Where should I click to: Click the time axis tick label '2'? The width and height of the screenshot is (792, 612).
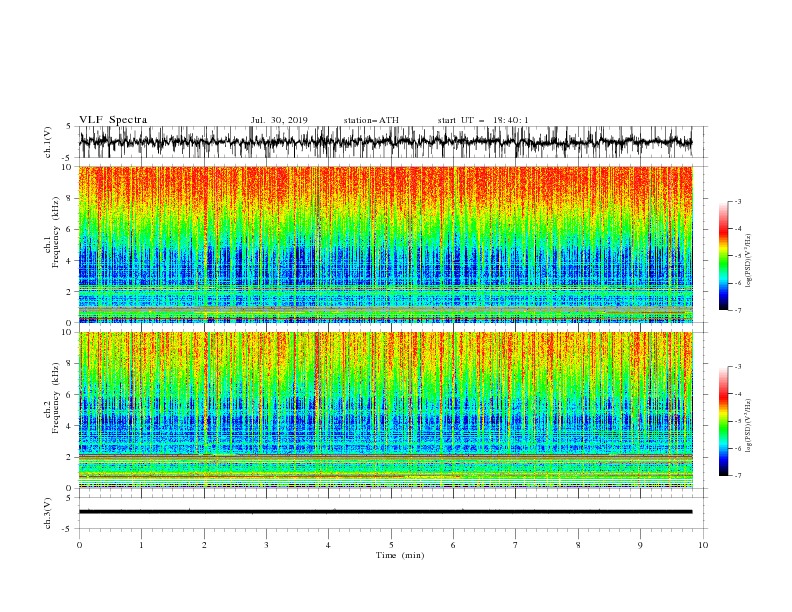204,545
